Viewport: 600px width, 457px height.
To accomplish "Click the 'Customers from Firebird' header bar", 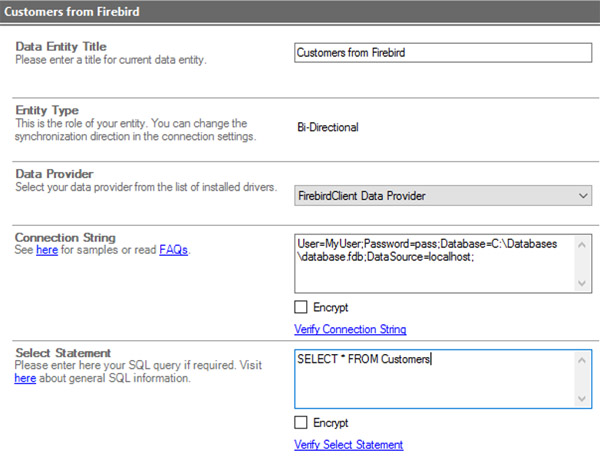I will pos(300,10).
